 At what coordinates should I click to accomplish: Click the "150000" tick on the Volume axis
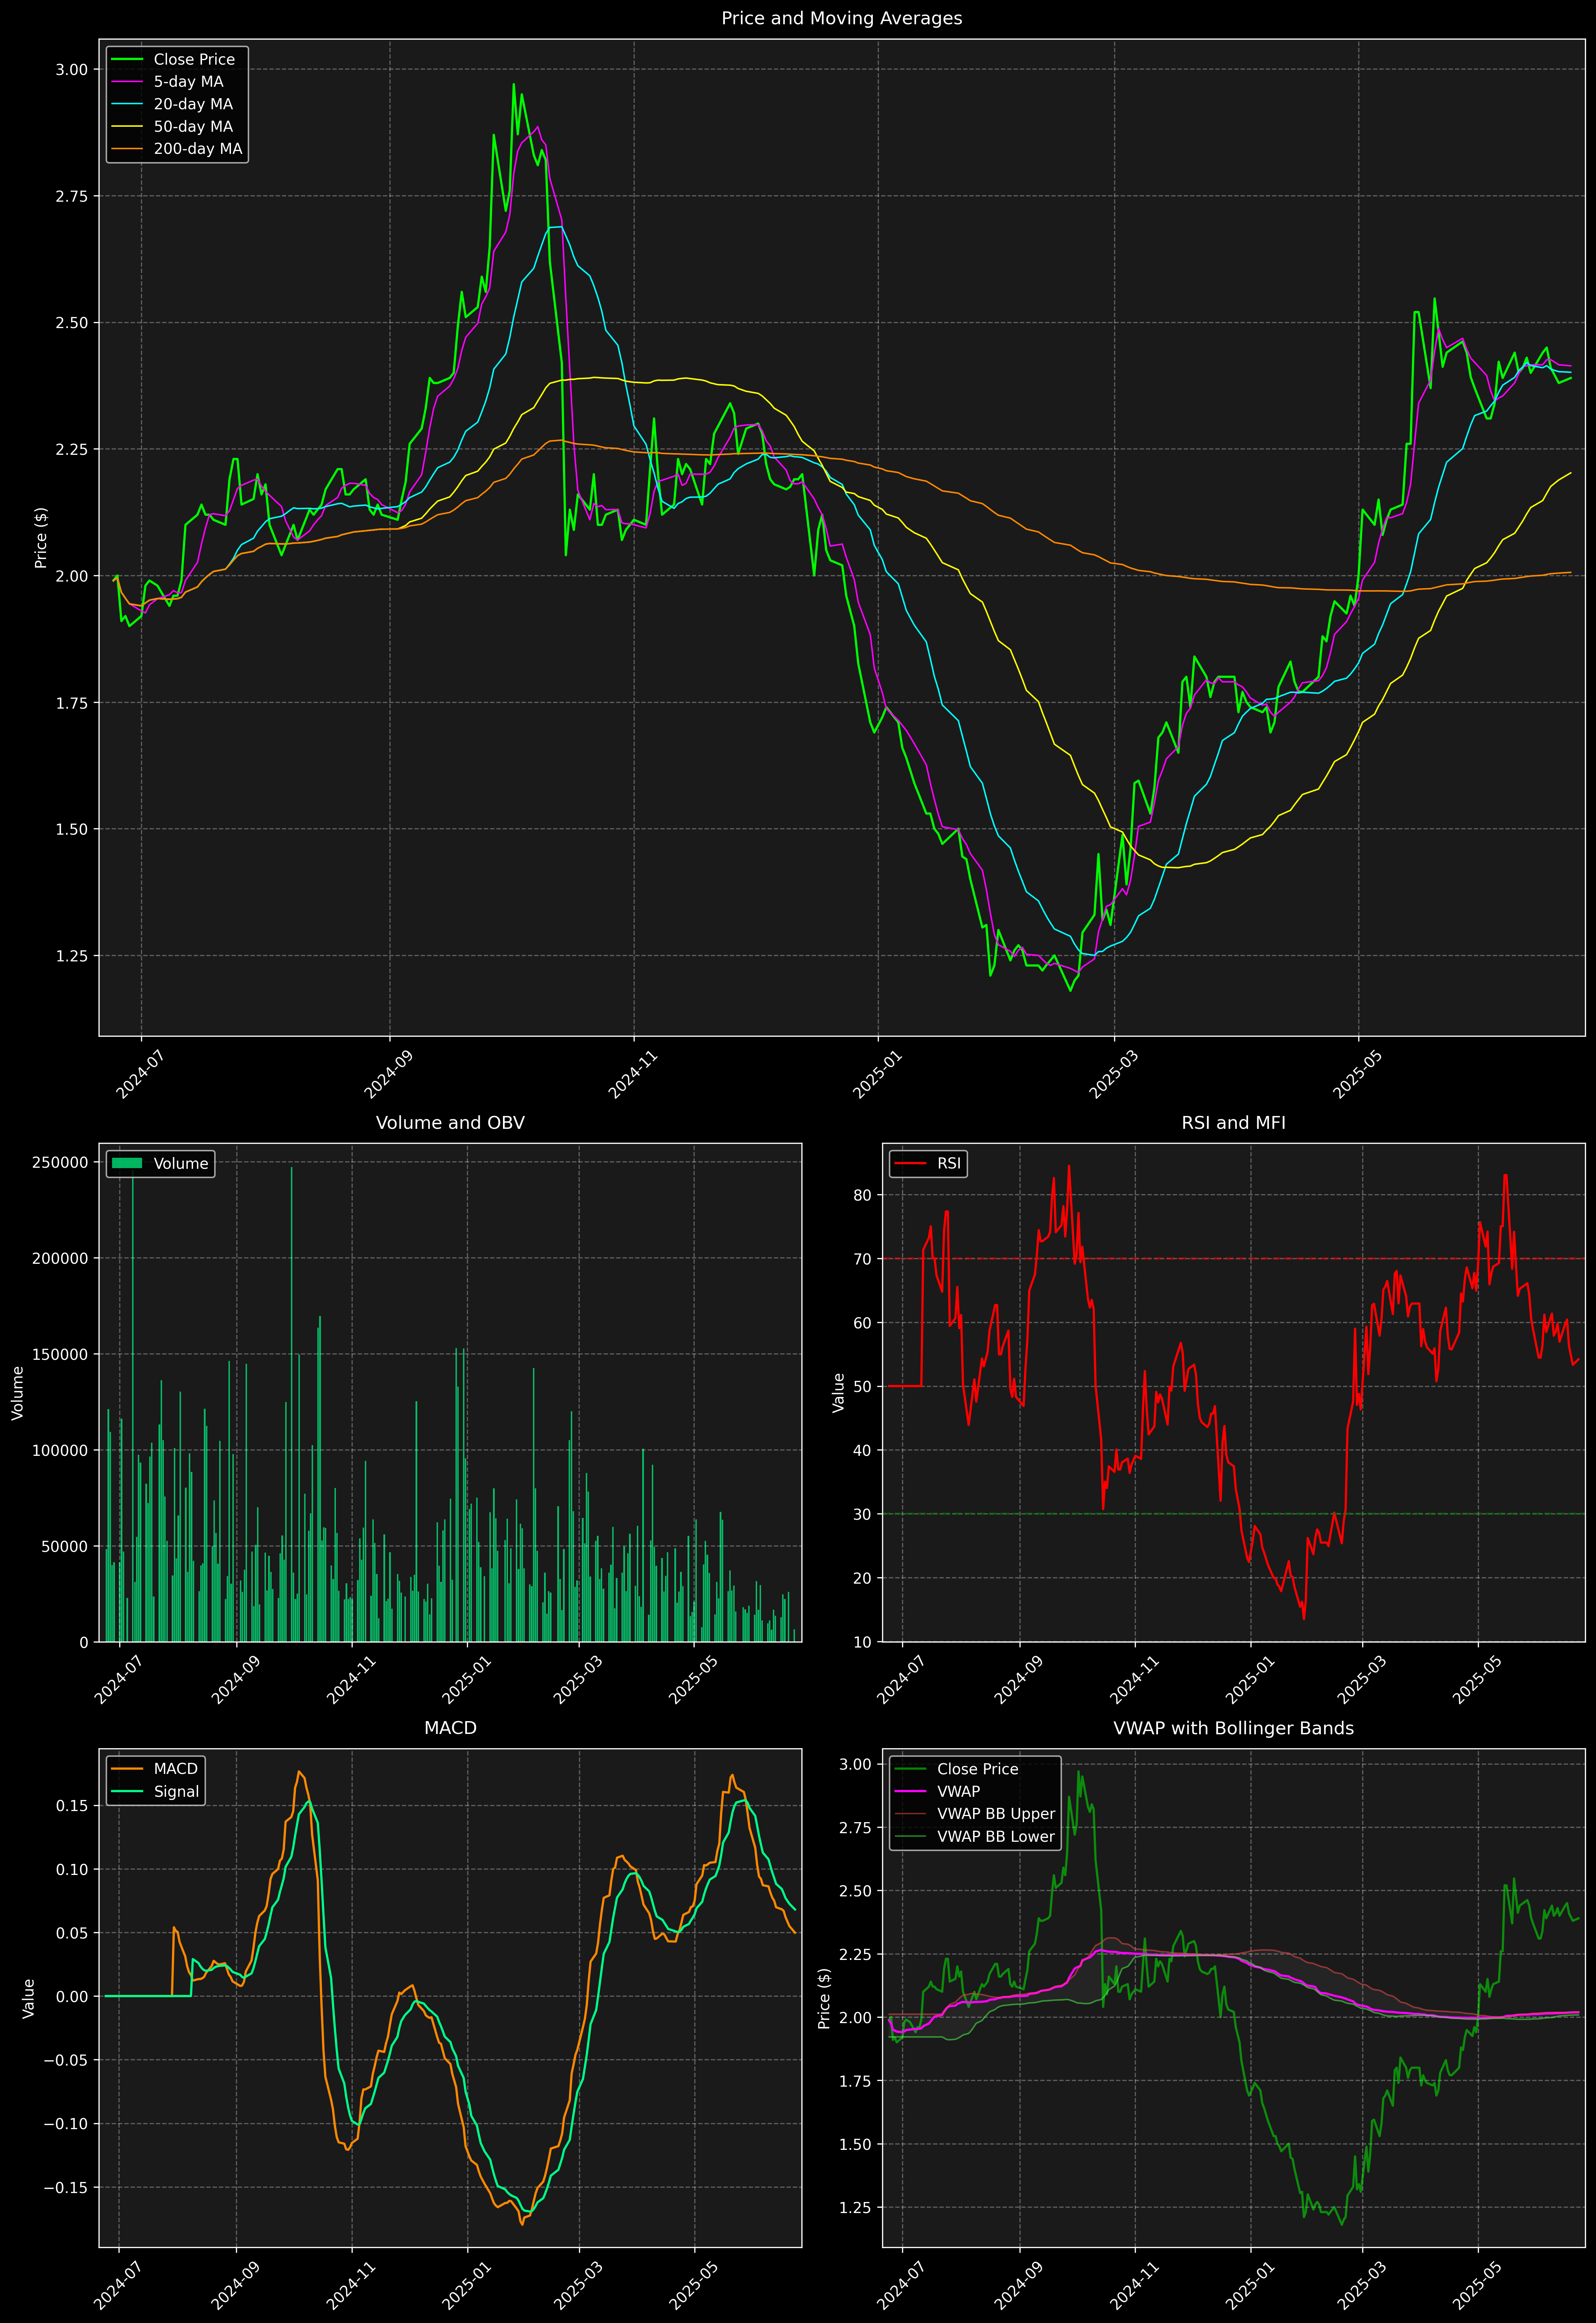pos(60,1354)
